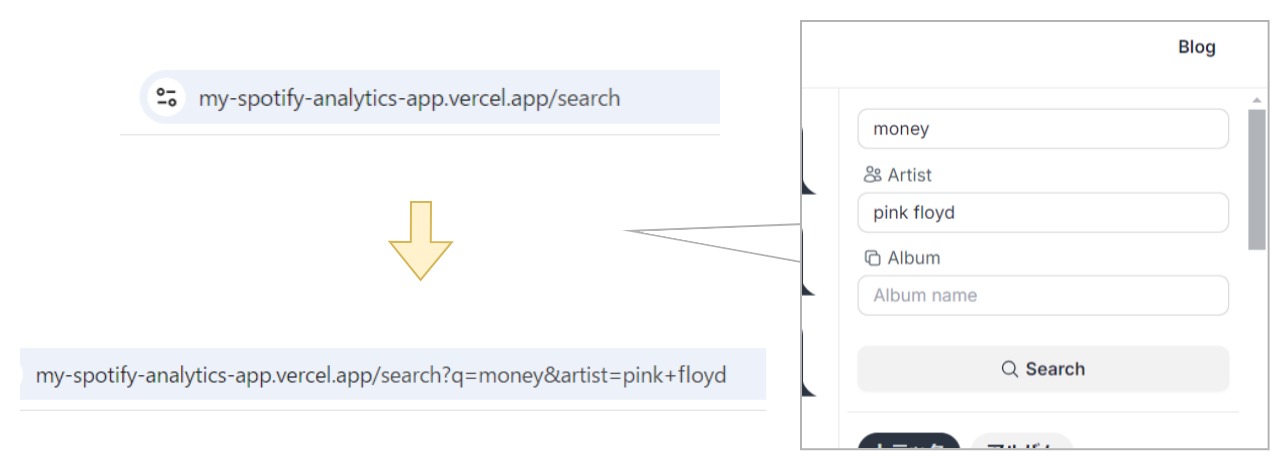1288x470 pixels.
Task: Click the Album field label
Action: (914, 258)
